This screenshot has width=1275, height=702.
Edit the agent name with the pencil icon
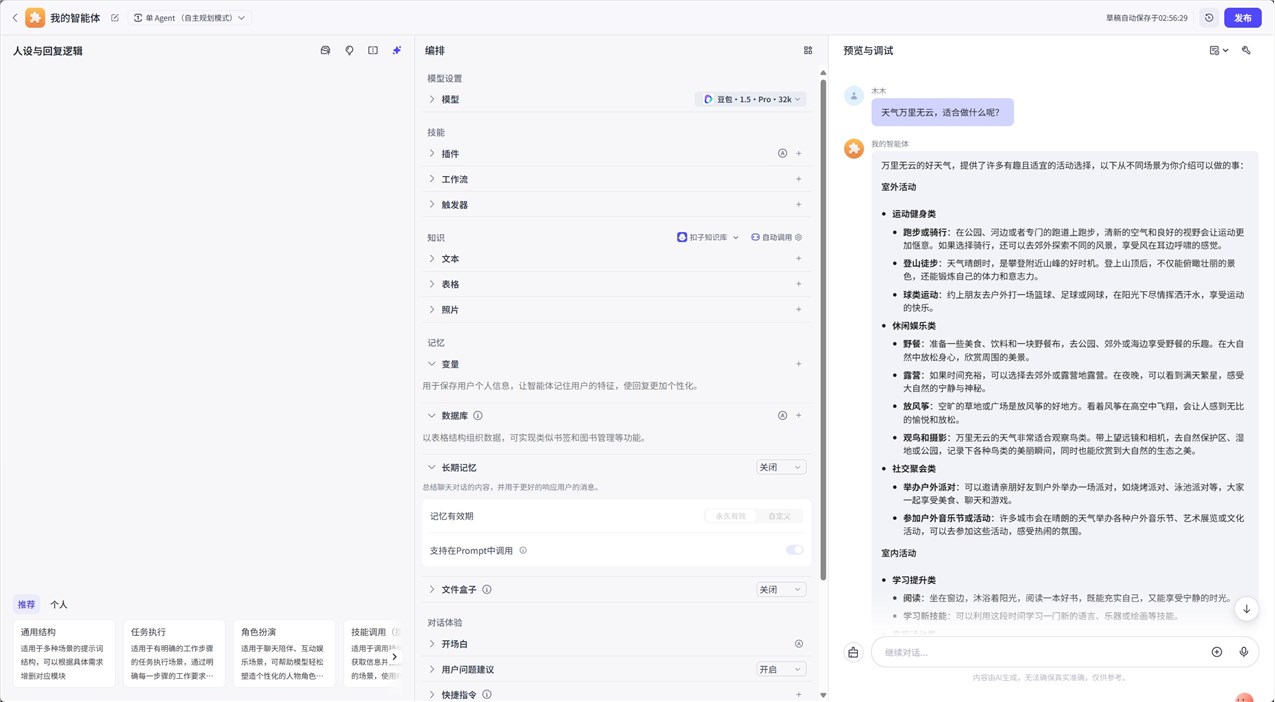pyautogui.click(x=115, y=18)
